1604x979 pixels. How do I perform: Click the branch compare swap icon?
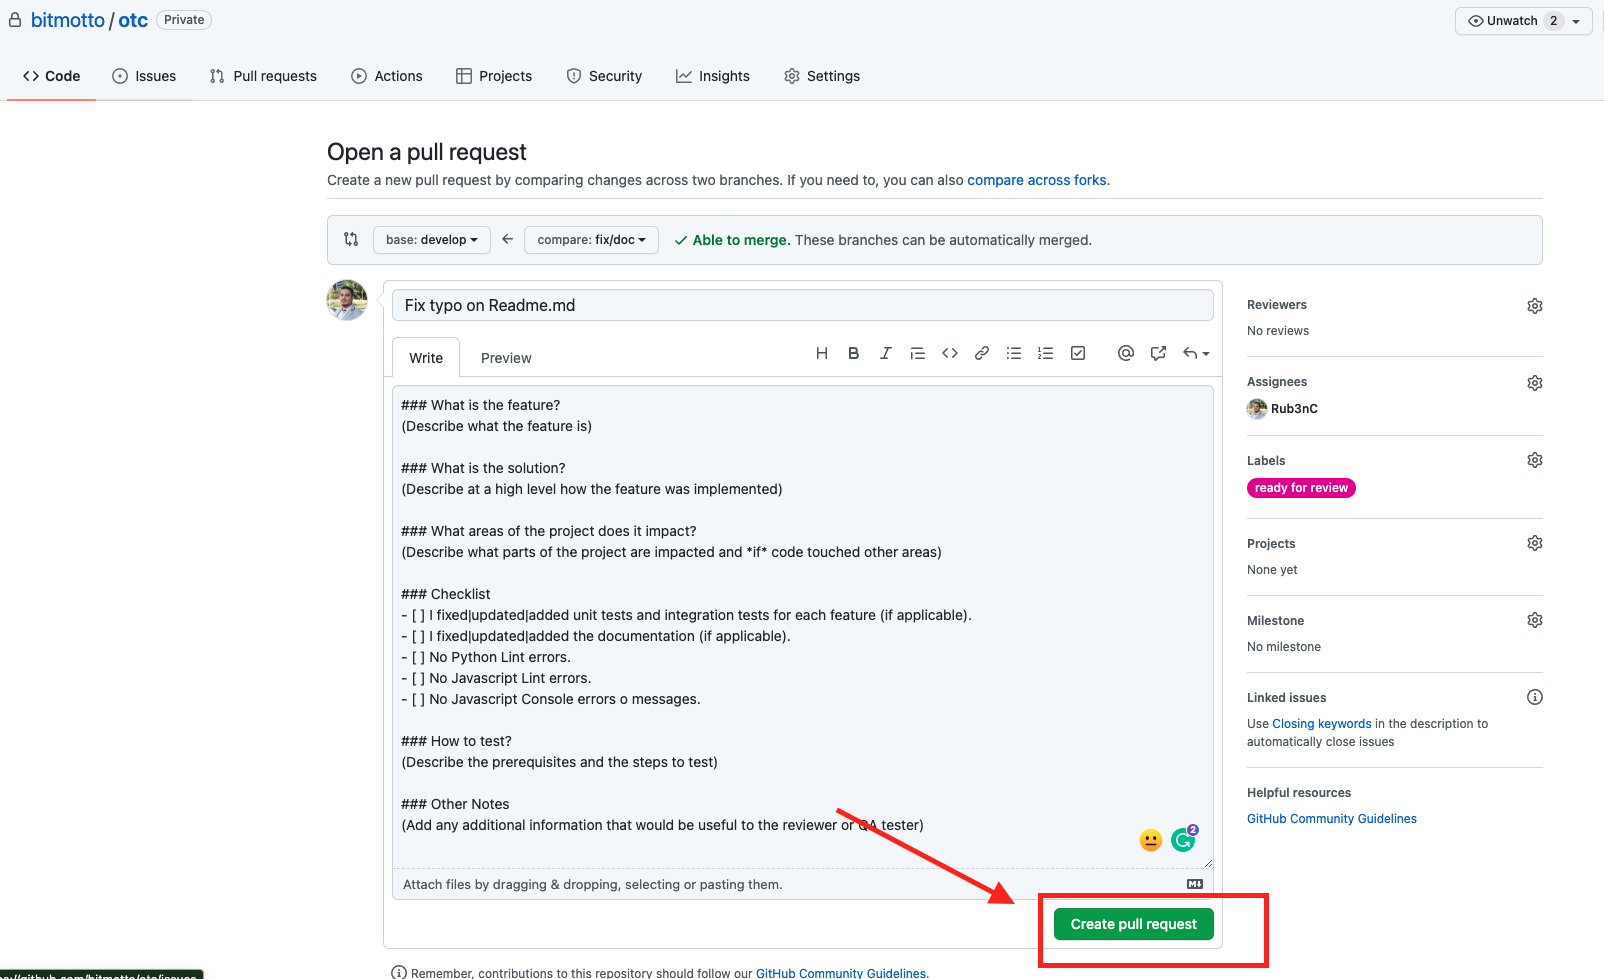pos(351,239)
